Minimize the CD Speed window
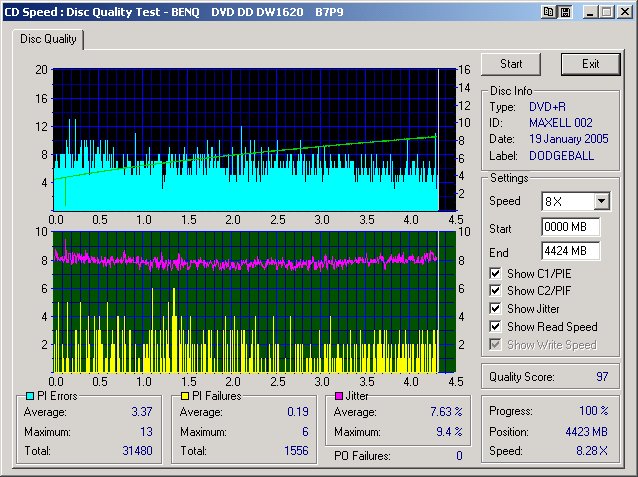This screenshot has width=638, height=477. click(590, 12)
